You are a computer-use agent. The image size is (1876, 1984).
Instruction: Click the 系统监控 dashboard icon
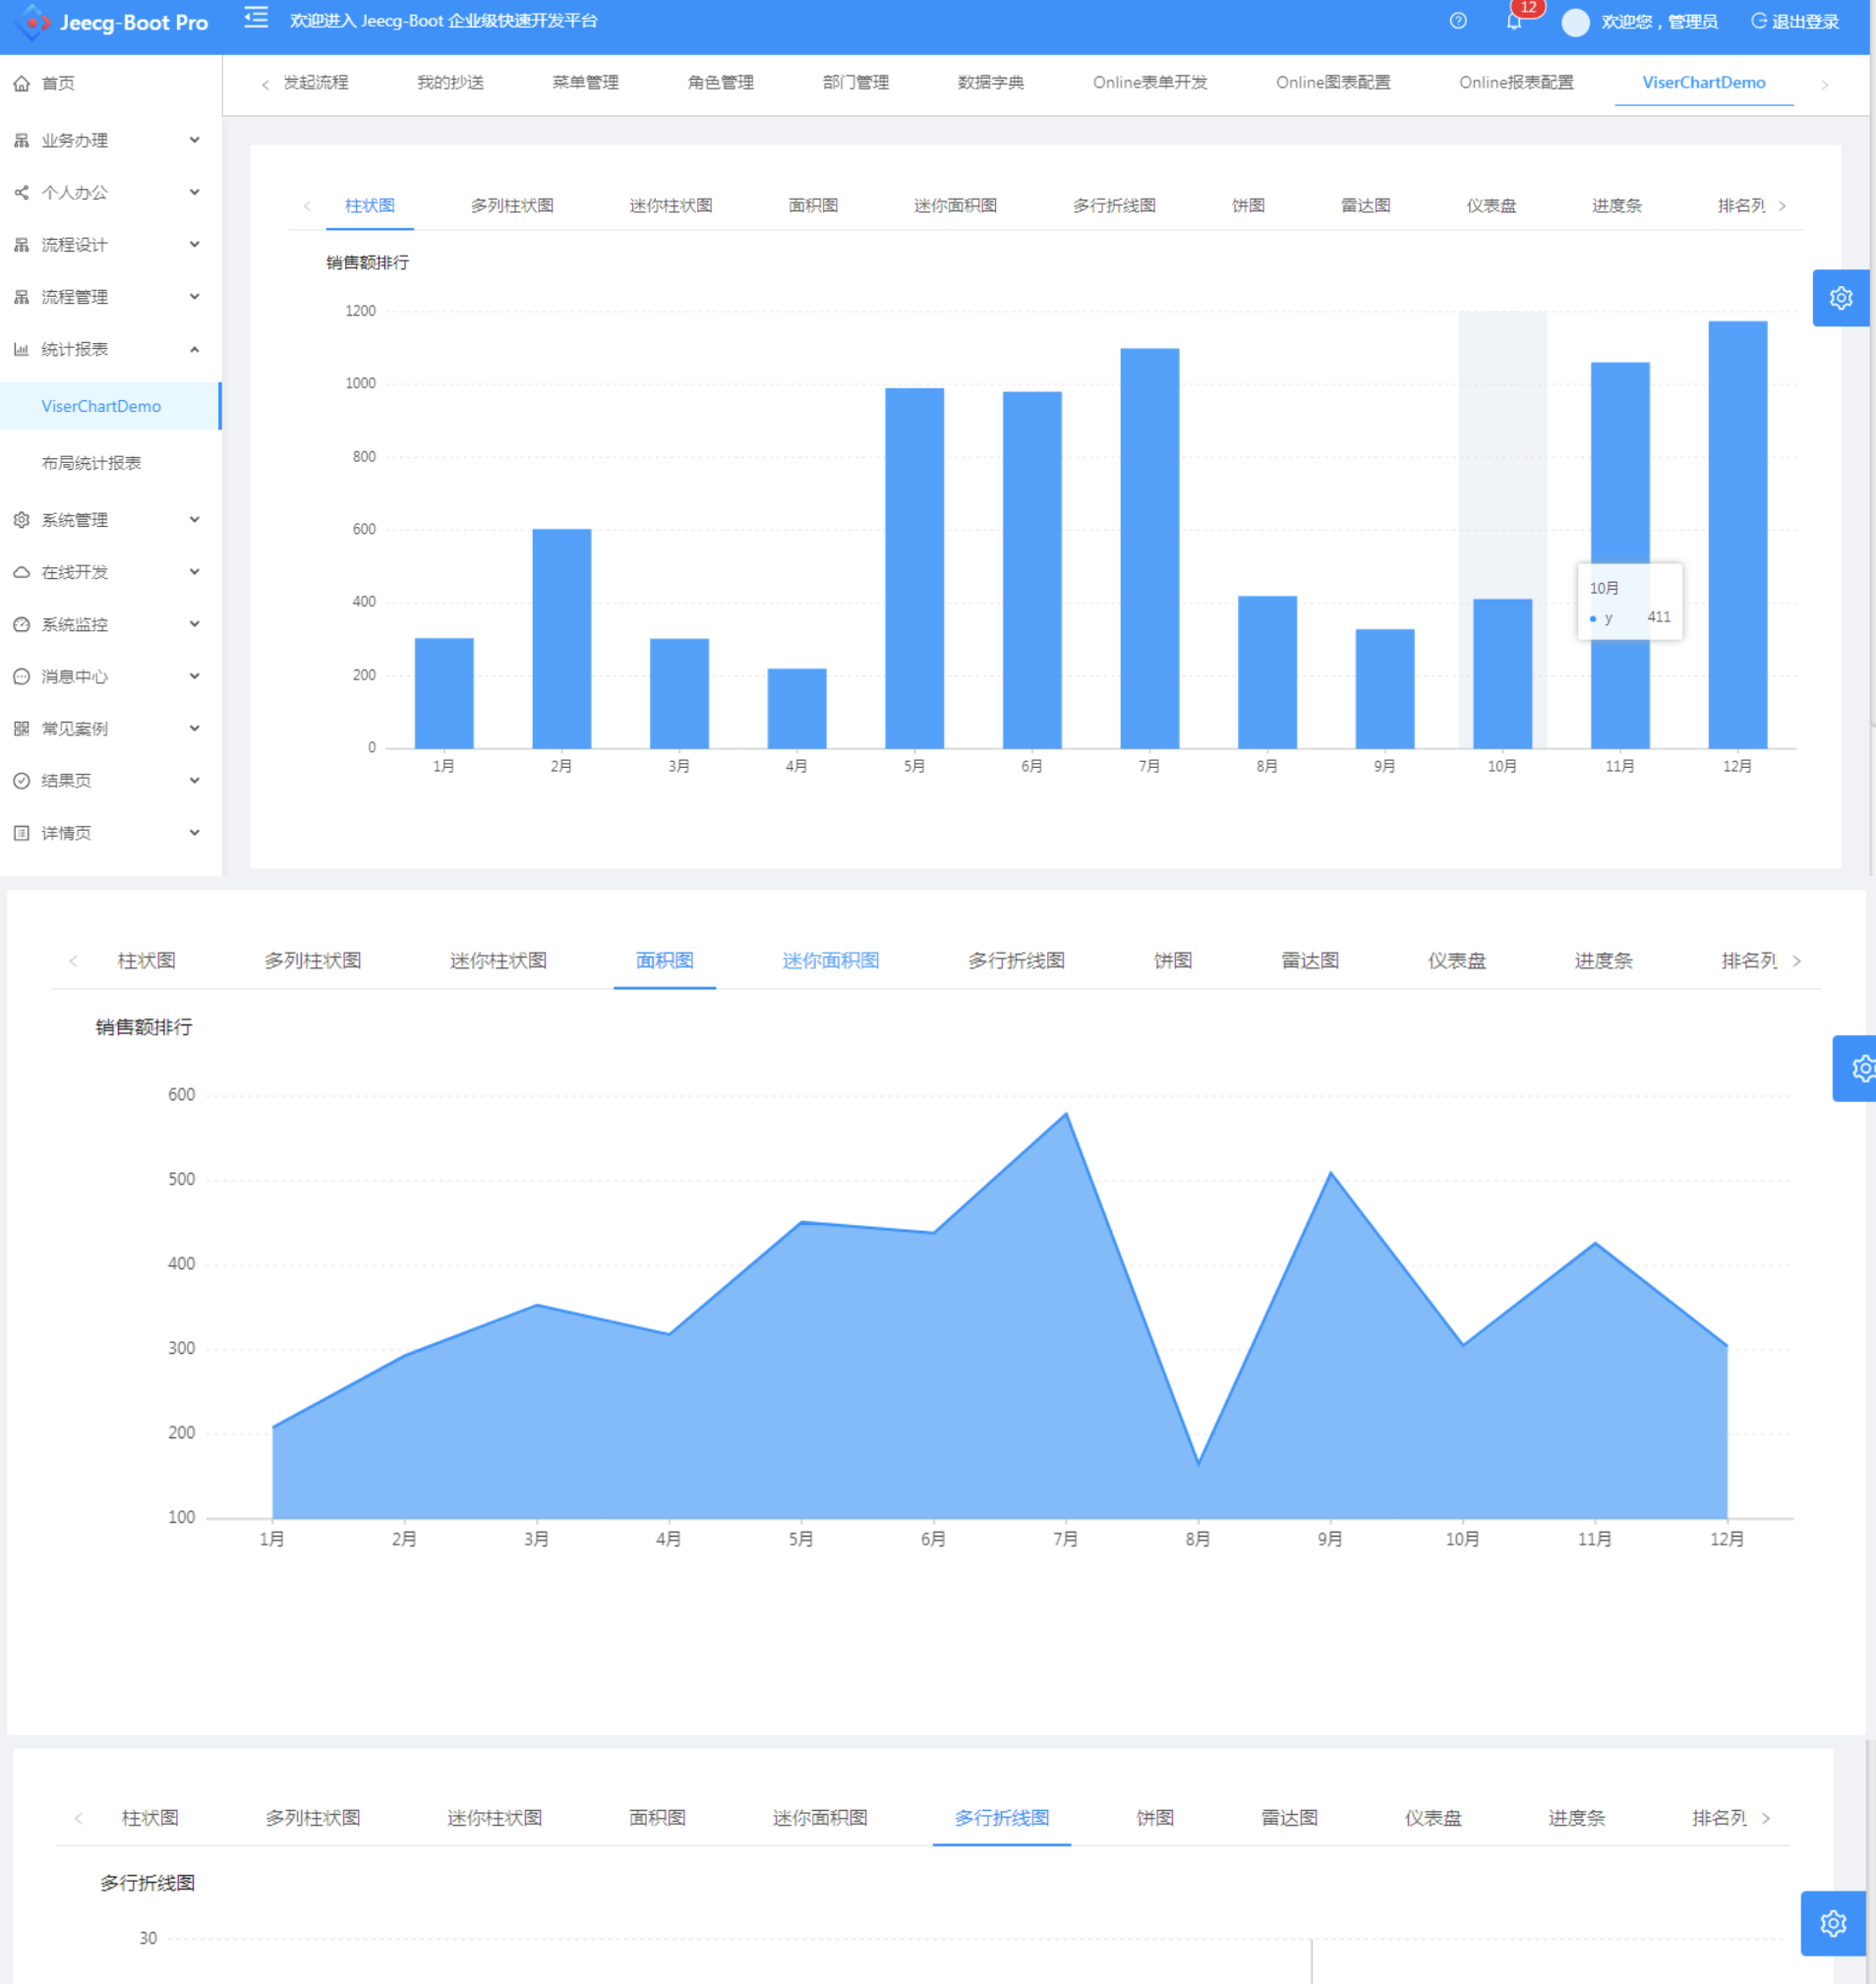point(21,624)
